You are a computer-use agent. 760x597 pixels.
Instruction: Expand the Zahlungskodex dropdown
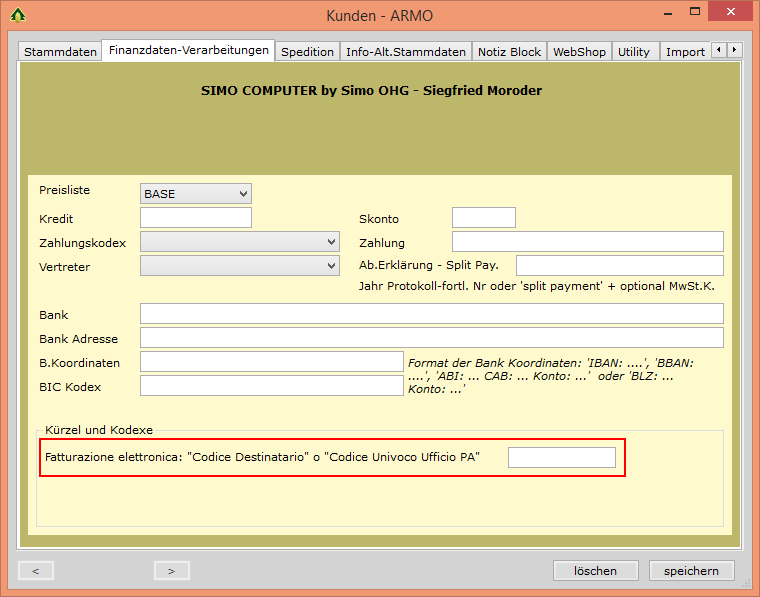[240, 242]
